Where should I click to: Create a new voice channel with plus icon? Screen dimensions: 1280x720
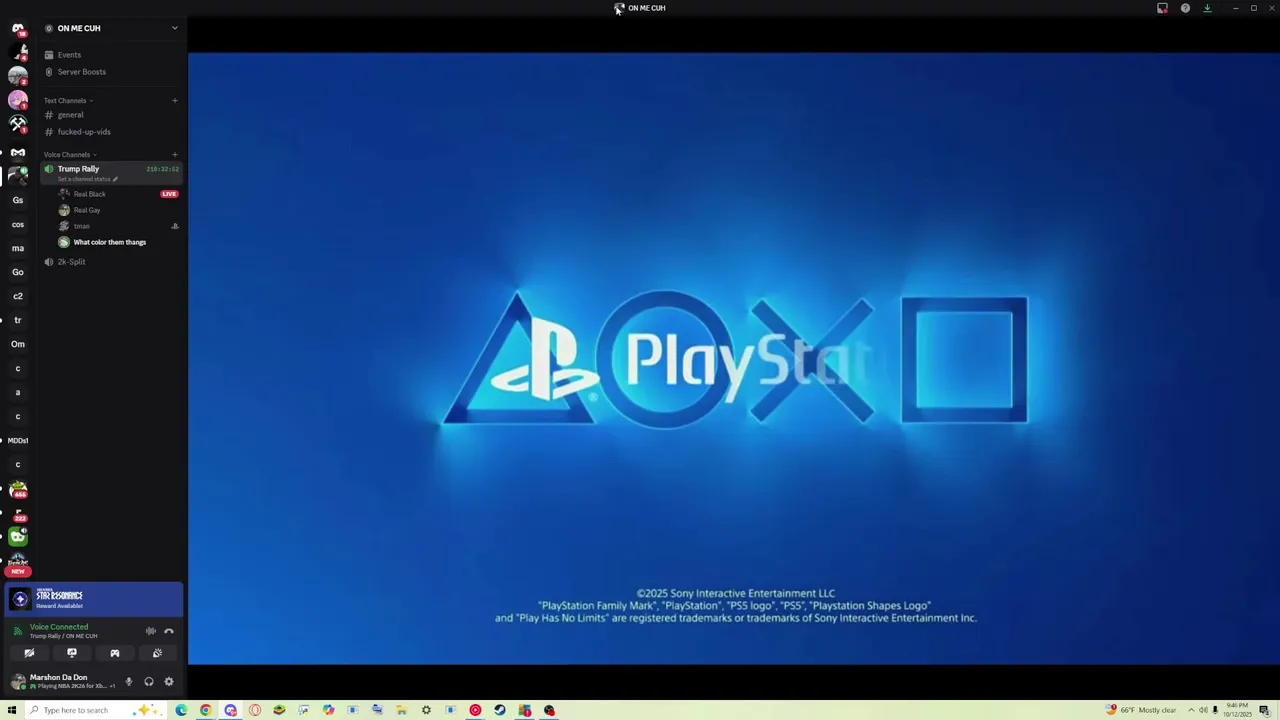pos(174,155)
